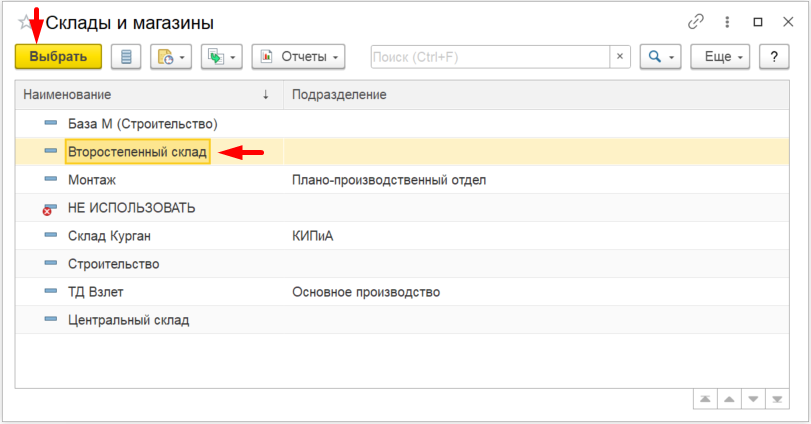This screenshot has width=811, height=424.
Task: Open the three-dots window menu
Action: [x=727, y=22]
